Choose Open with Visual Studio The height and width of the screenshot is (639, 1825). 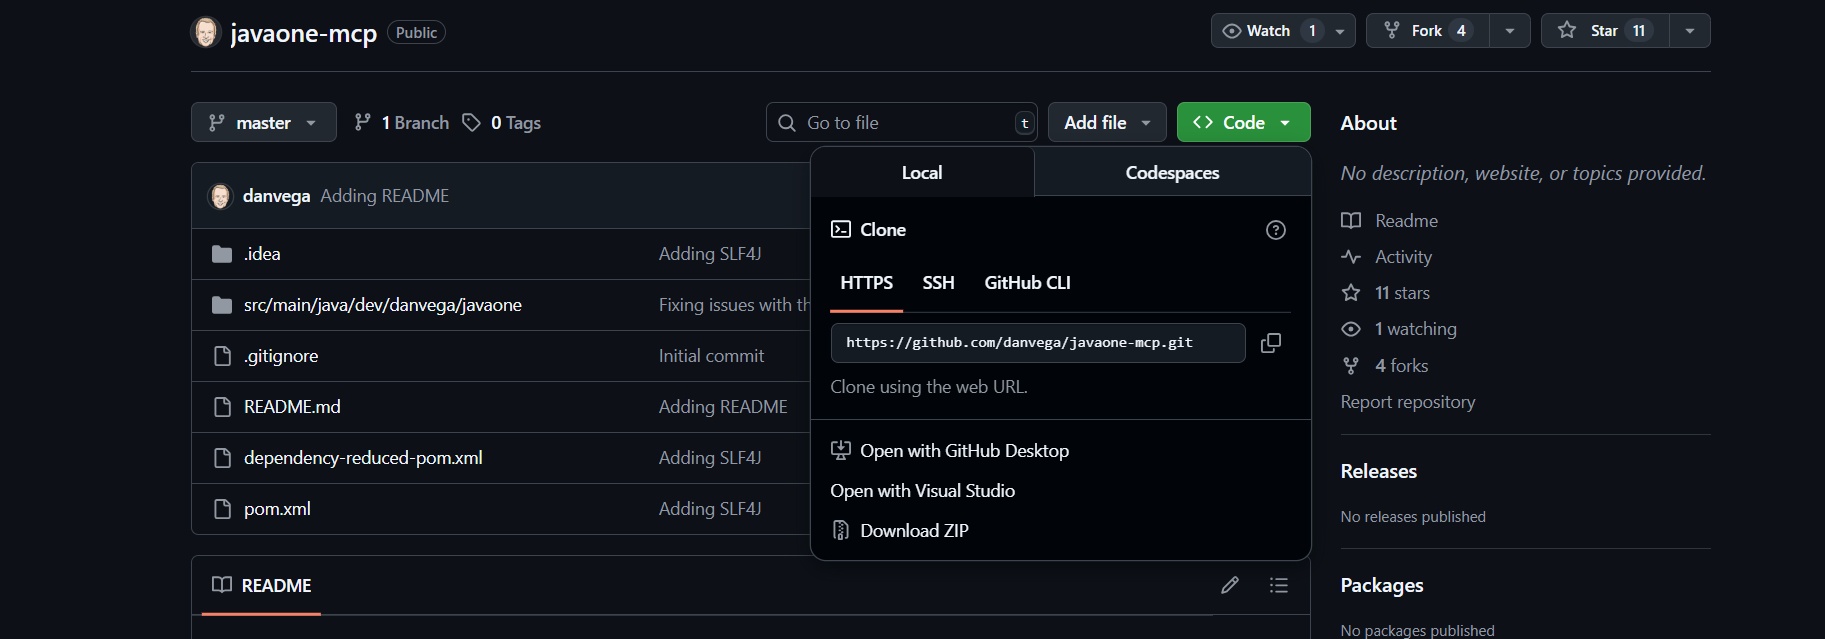(922, 491)
